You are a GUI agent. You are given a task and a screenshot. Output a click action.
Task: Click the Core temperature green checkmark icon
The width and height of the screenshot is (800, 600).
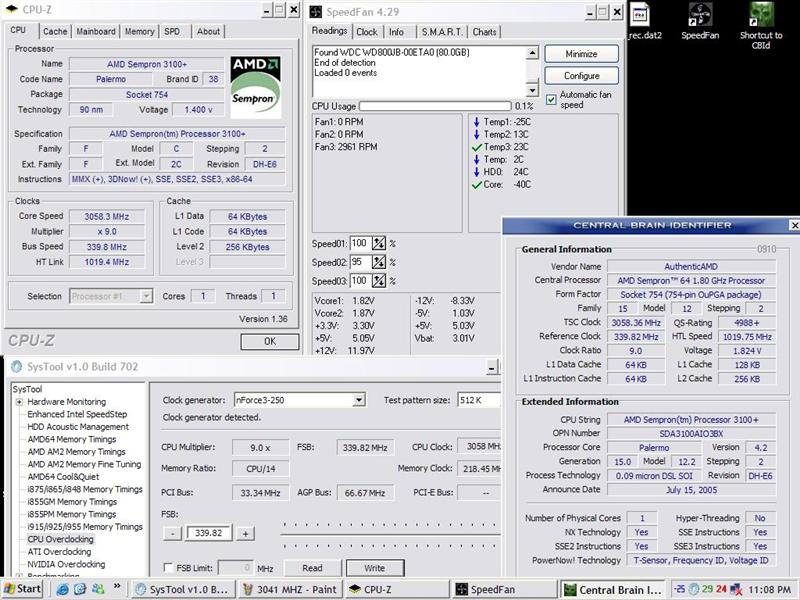(x=477, y=185)
